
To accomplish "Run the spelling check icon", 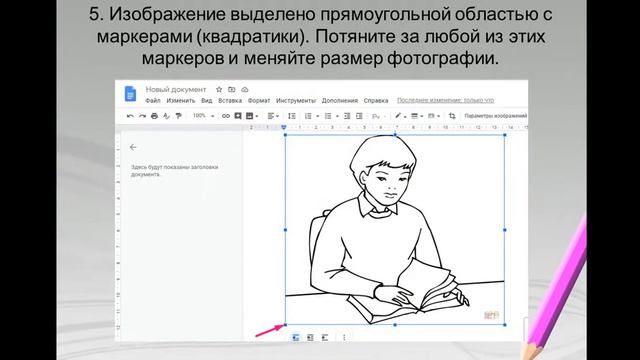I will [166, 116].
